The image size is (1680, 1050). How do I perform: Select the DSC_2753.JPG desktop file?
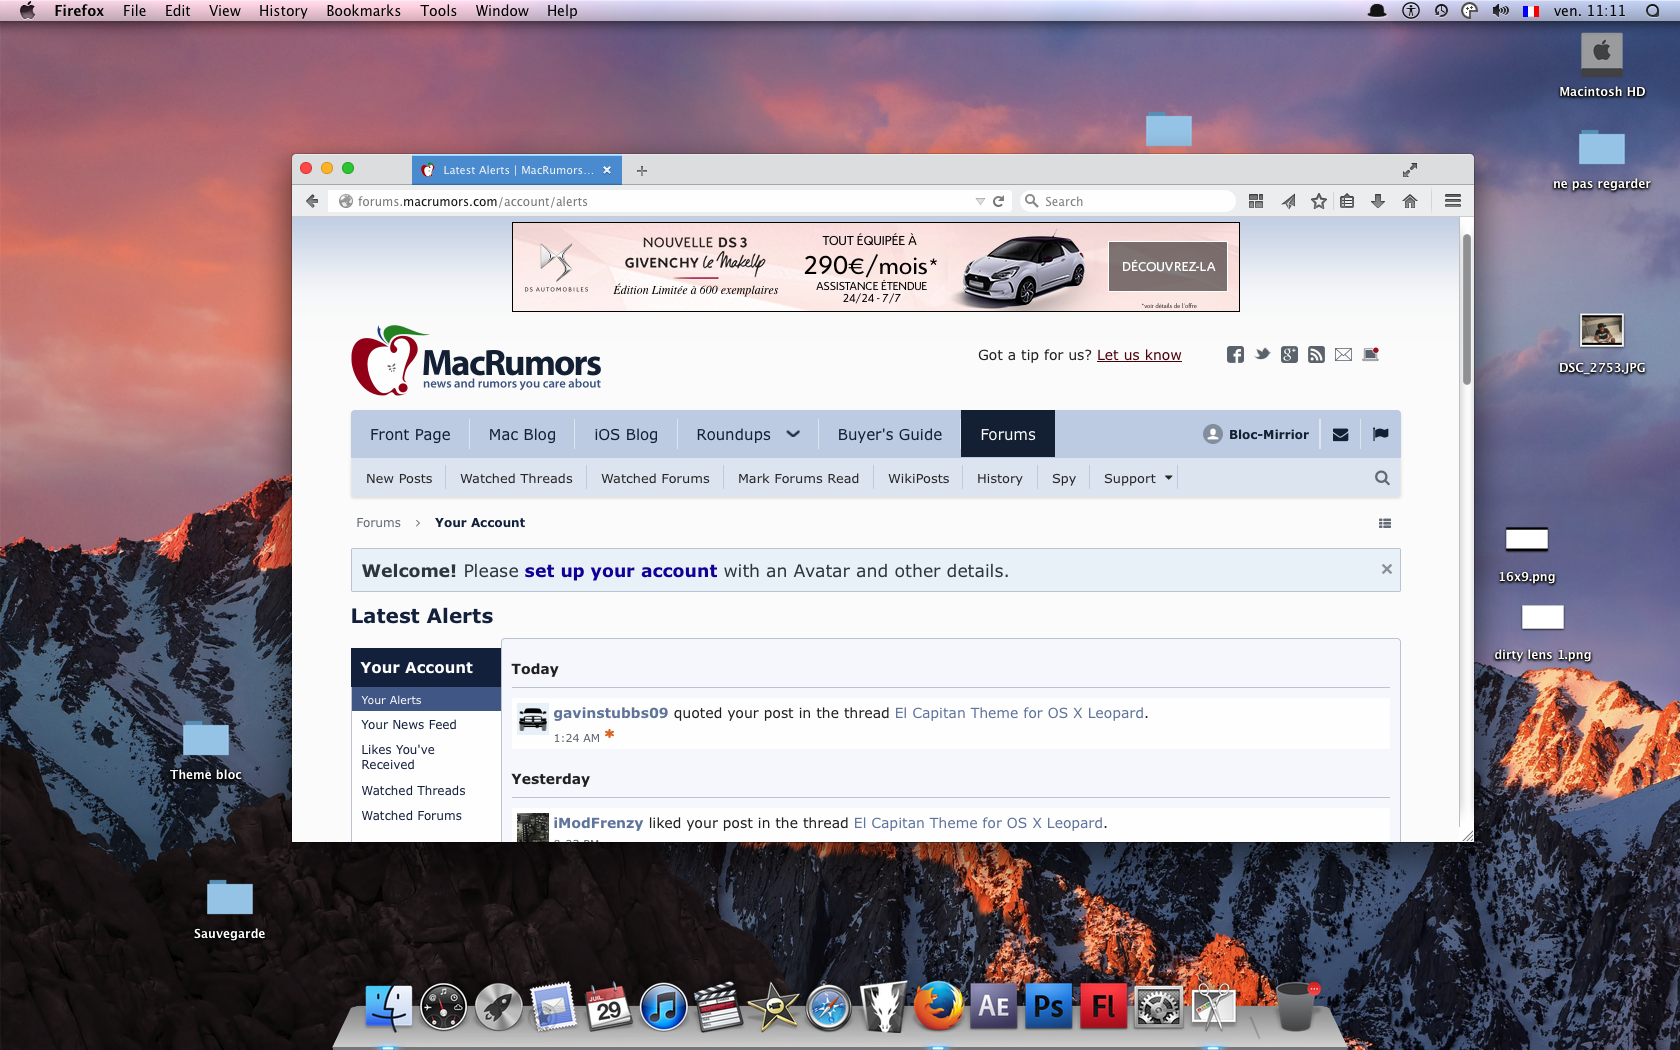coord(1602,342)
